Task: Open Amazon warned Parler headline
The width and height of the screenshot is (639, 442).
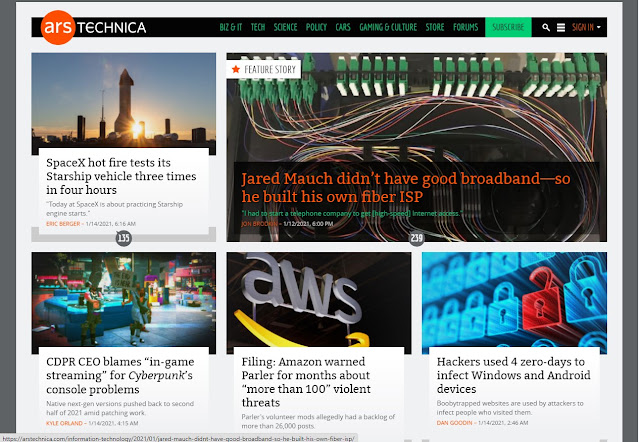Action: 306,382
